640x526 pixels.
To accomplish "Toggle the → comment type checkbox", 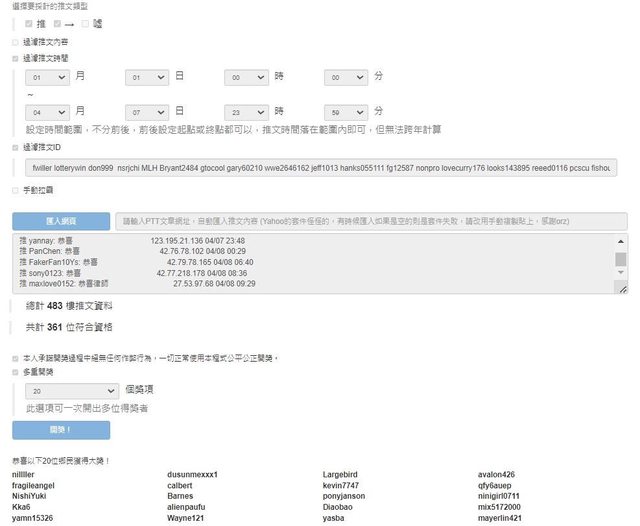I will point(57,23).
